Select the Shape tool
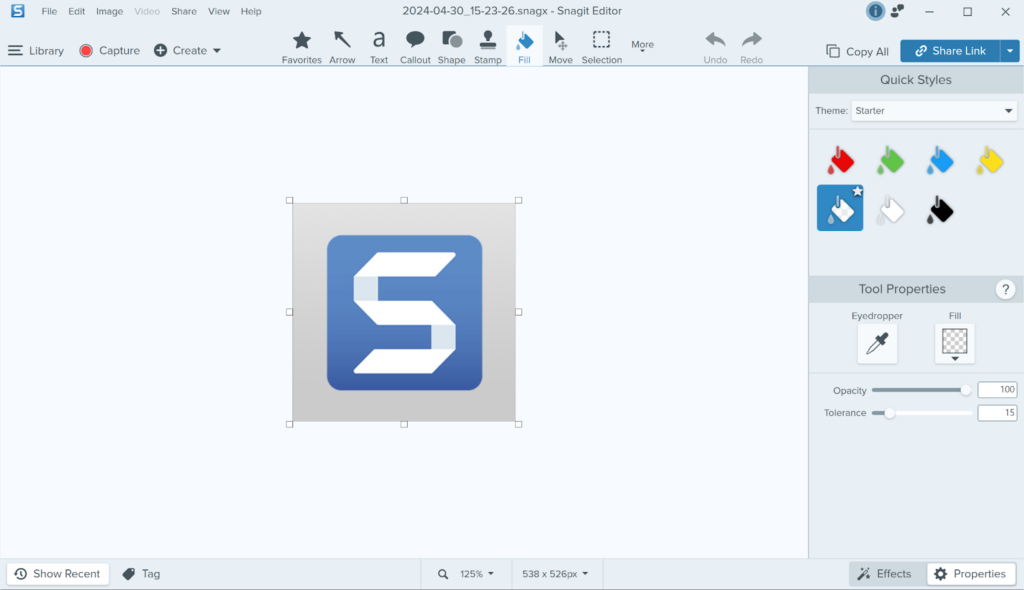This screenshot has width=1024, height=590. pyautogui.click(x=451, y=45)
